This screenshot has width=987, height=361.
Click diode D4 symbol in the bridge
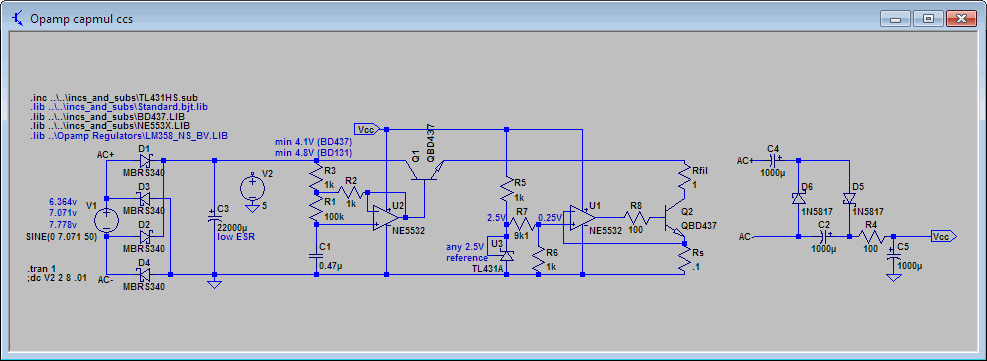[x=145, y=274]
